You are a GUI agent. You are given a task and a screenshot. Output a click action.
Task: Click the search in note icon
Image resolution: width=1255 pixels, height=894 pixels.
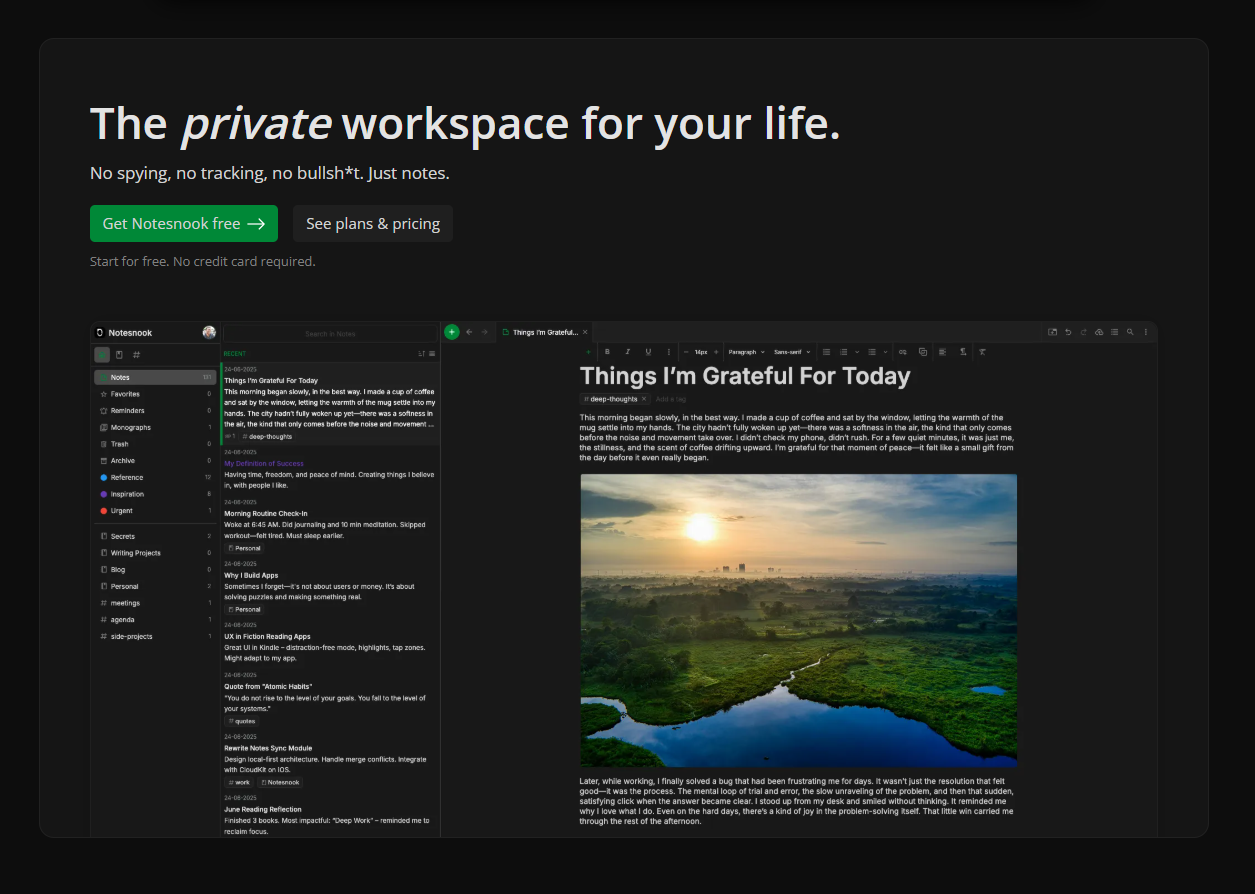coord(1130,332)
